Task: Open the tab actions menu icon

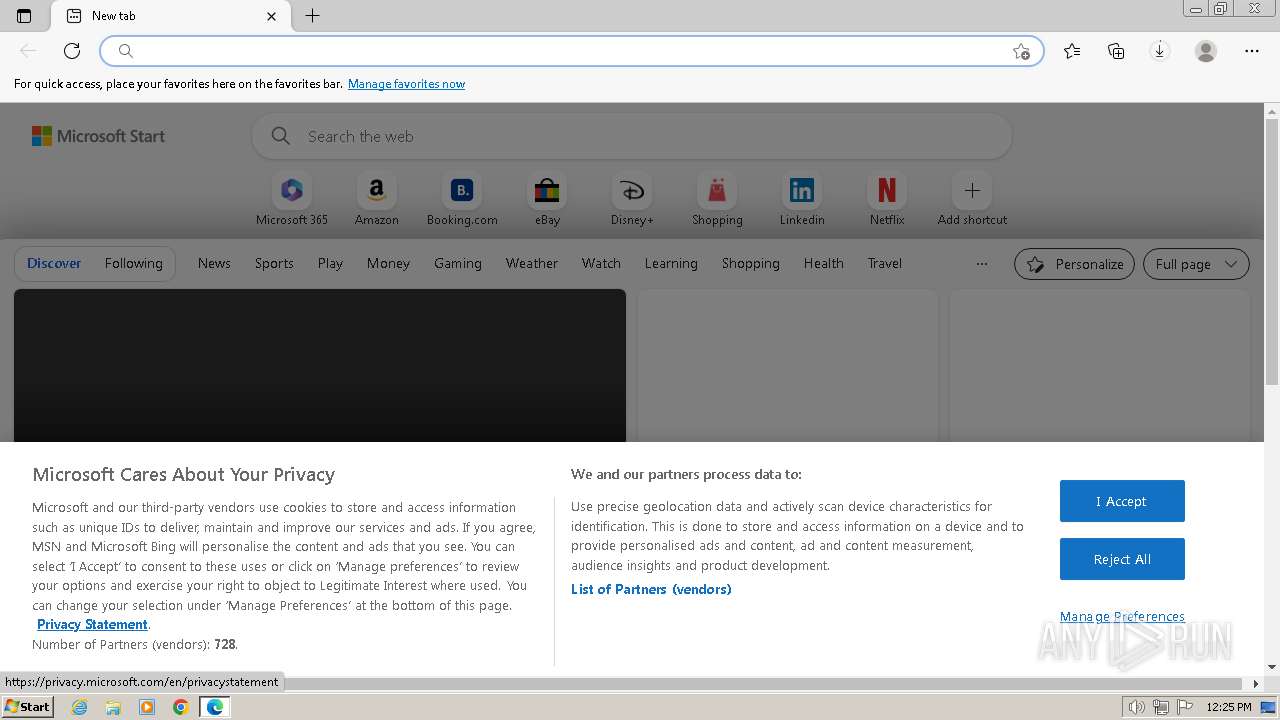Action: point(24,16)
